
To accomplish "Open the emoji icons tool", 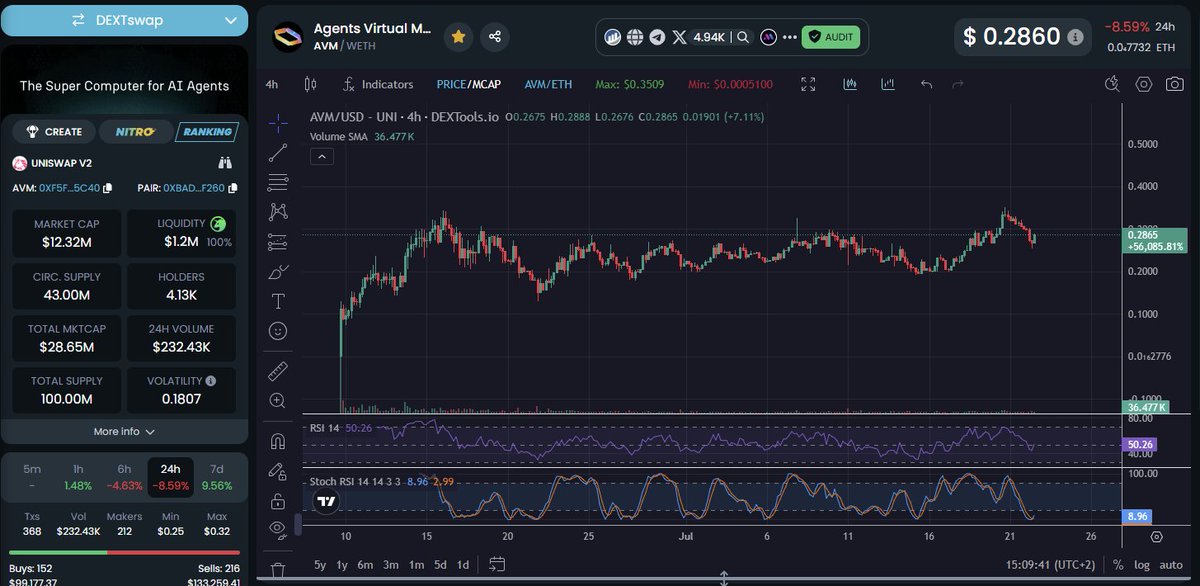I will [x=278, y=331].
